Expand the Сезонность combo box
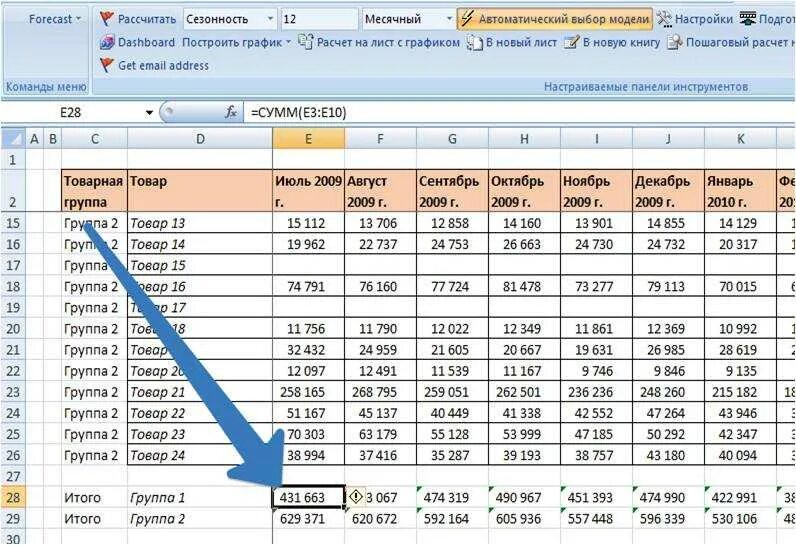 (270, 19)
